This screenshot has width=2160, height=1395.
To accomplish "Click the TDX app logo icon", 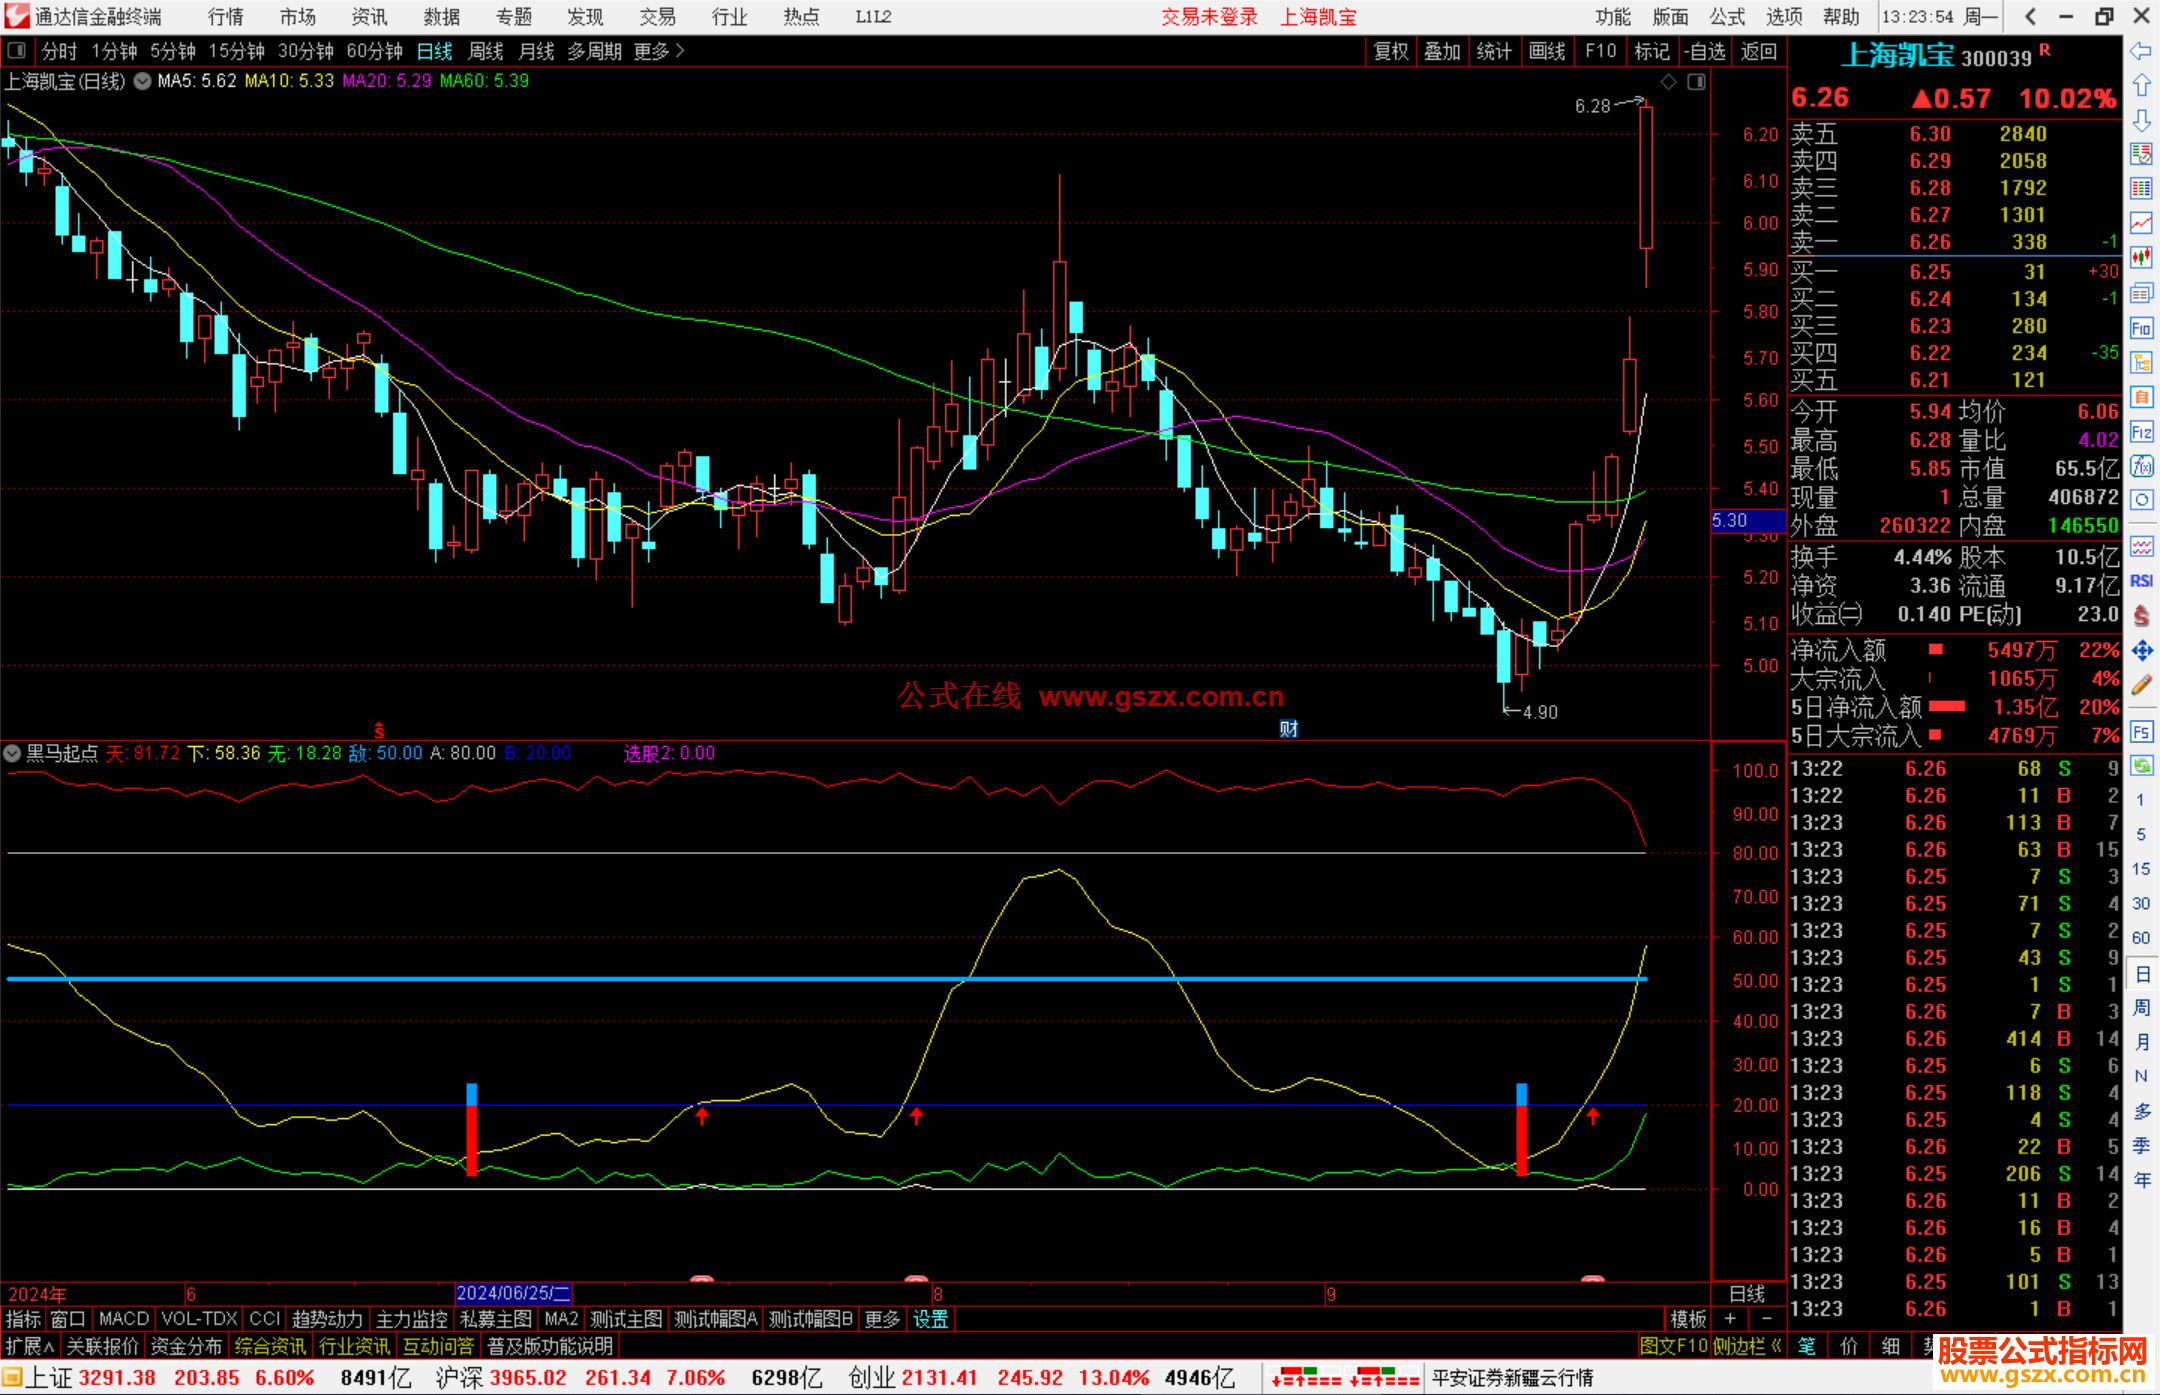I will [16, 17].
